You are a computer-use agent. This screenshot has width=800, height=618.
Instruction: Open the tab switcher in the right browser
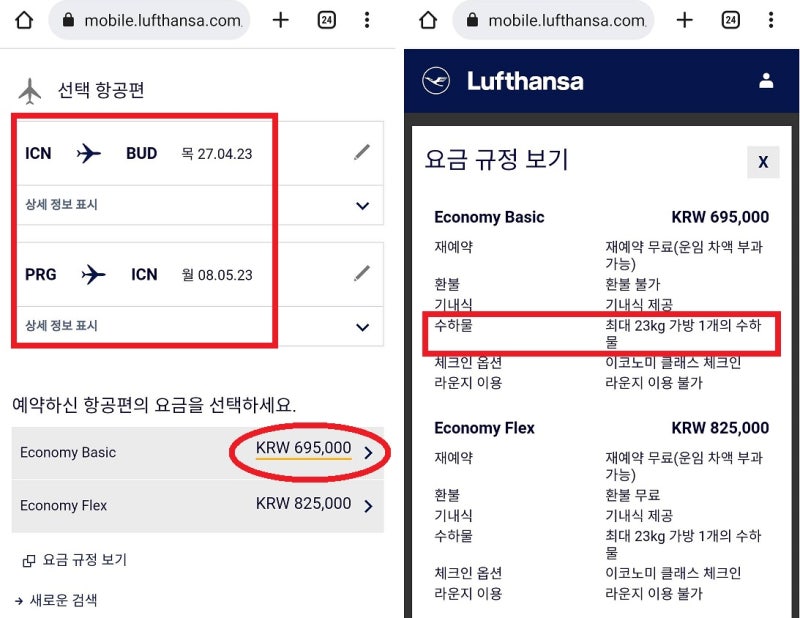click(x=731, y=20)
